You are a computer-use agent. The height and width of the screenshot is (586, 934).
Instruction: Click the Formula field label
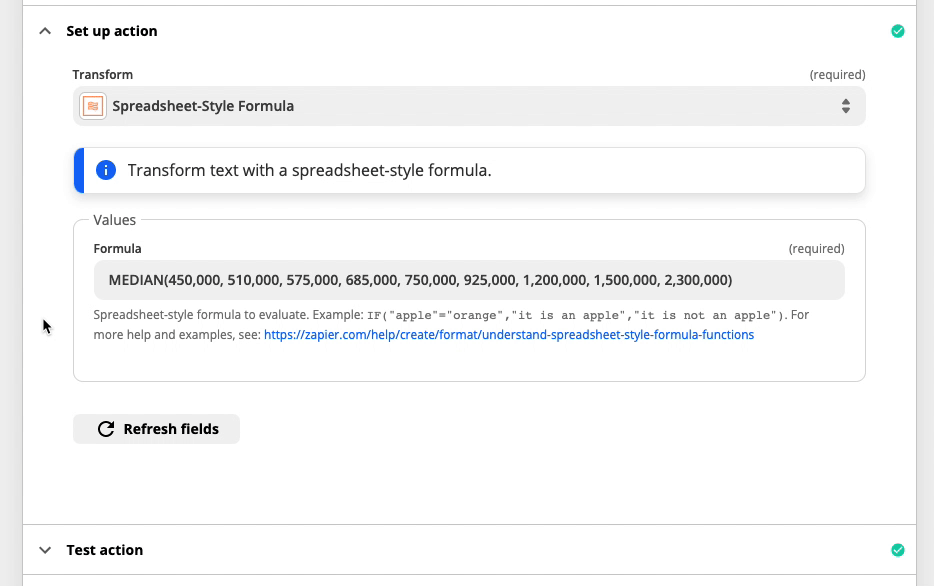(117, 248)
